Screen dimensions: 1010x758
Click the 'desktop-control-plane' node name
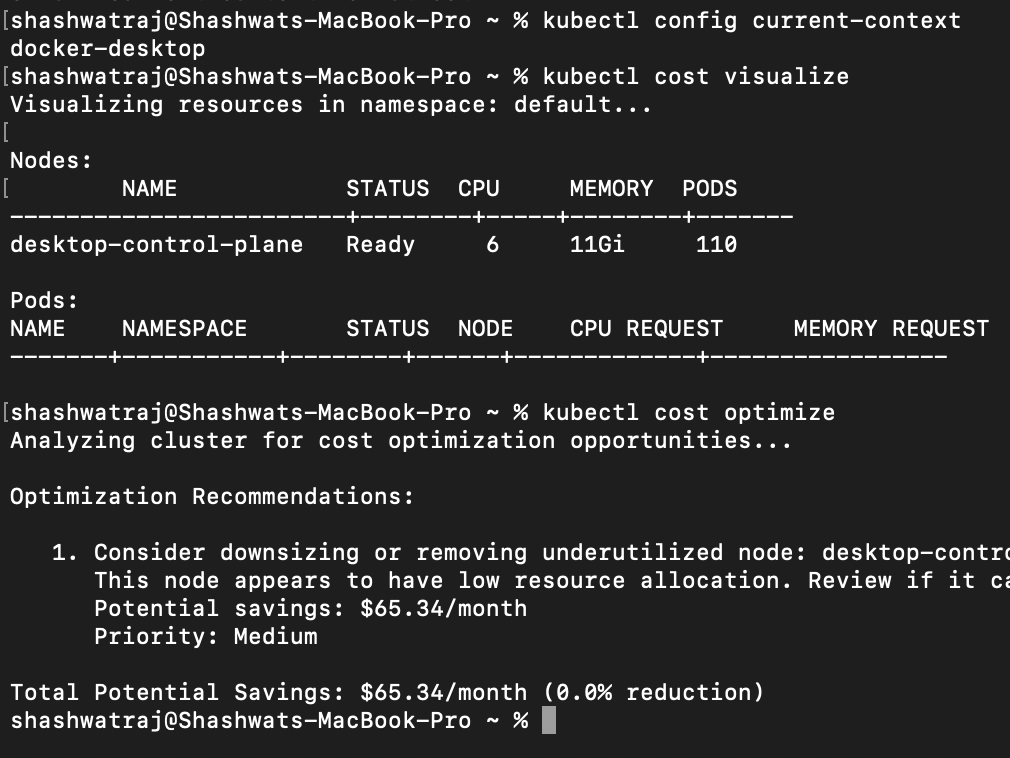(157, 244)
